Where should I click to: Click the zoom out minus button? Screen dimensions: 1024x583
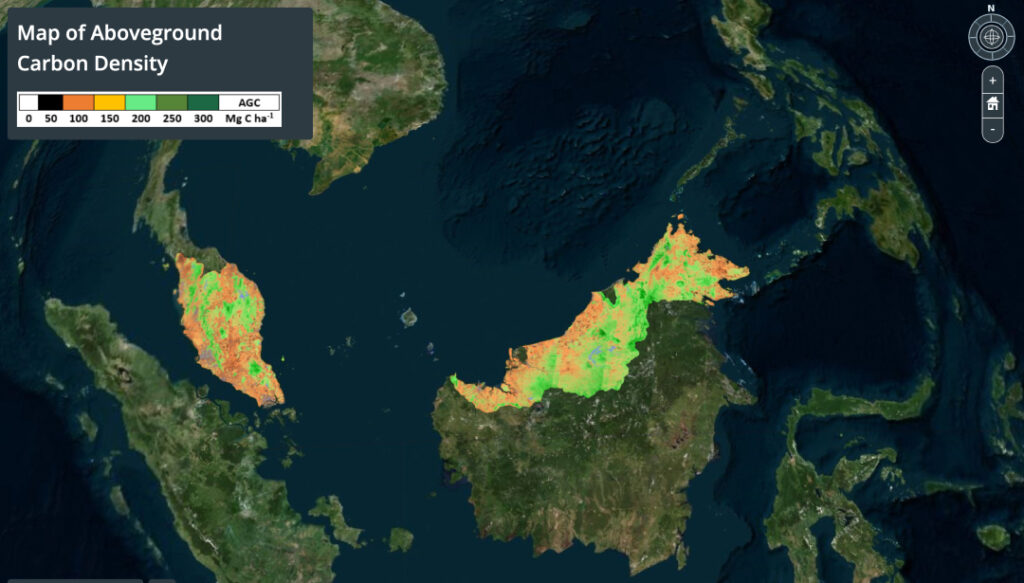point(992,129)
